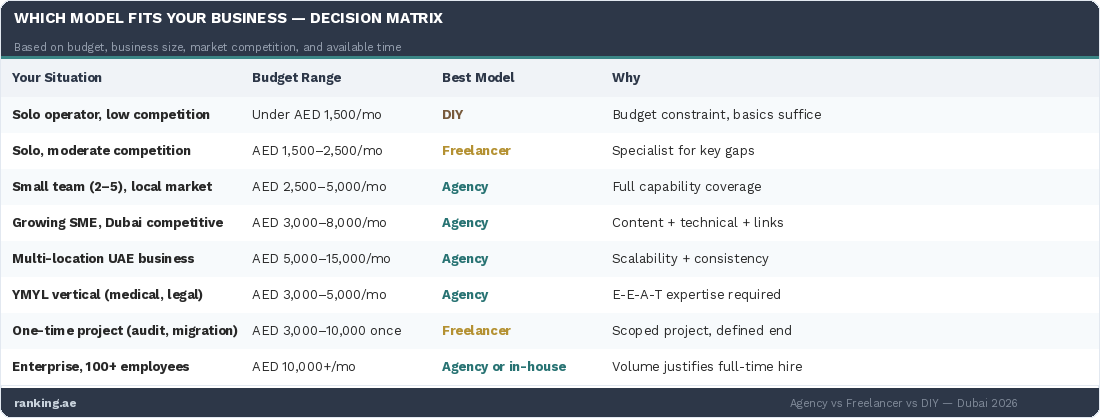Click 'YMYL vertical (medical, legal)' row title
The image size is (1100, 418).
pyautogui.click(x=107, y=295)
